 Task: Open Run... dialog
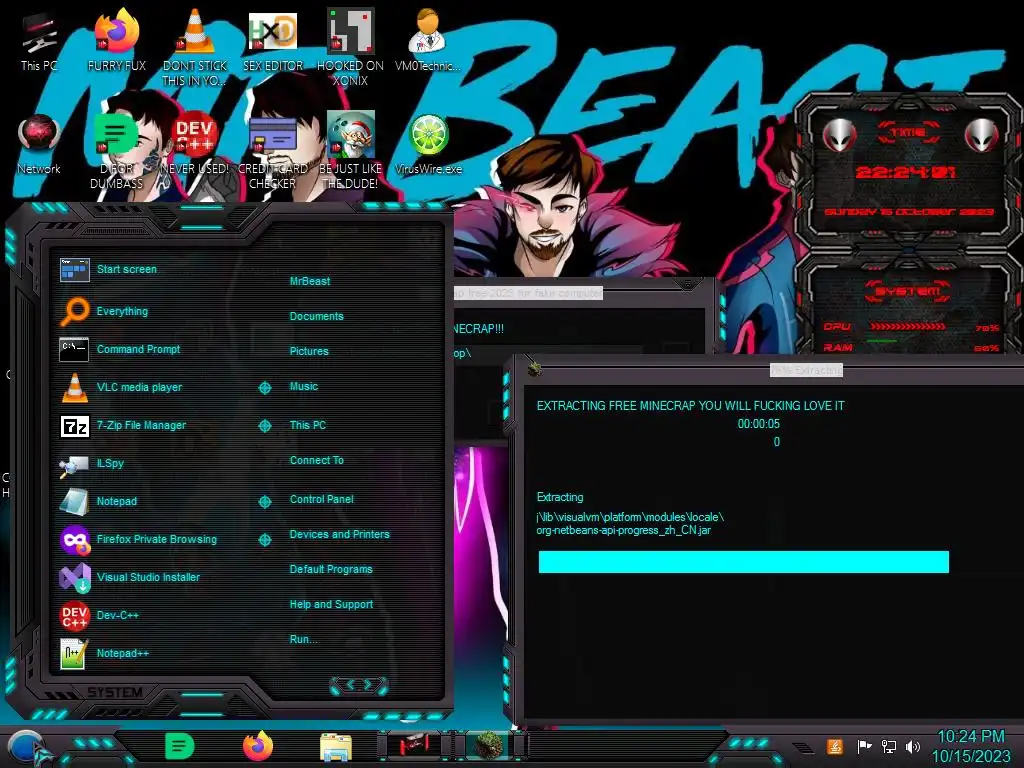[303, 639]
